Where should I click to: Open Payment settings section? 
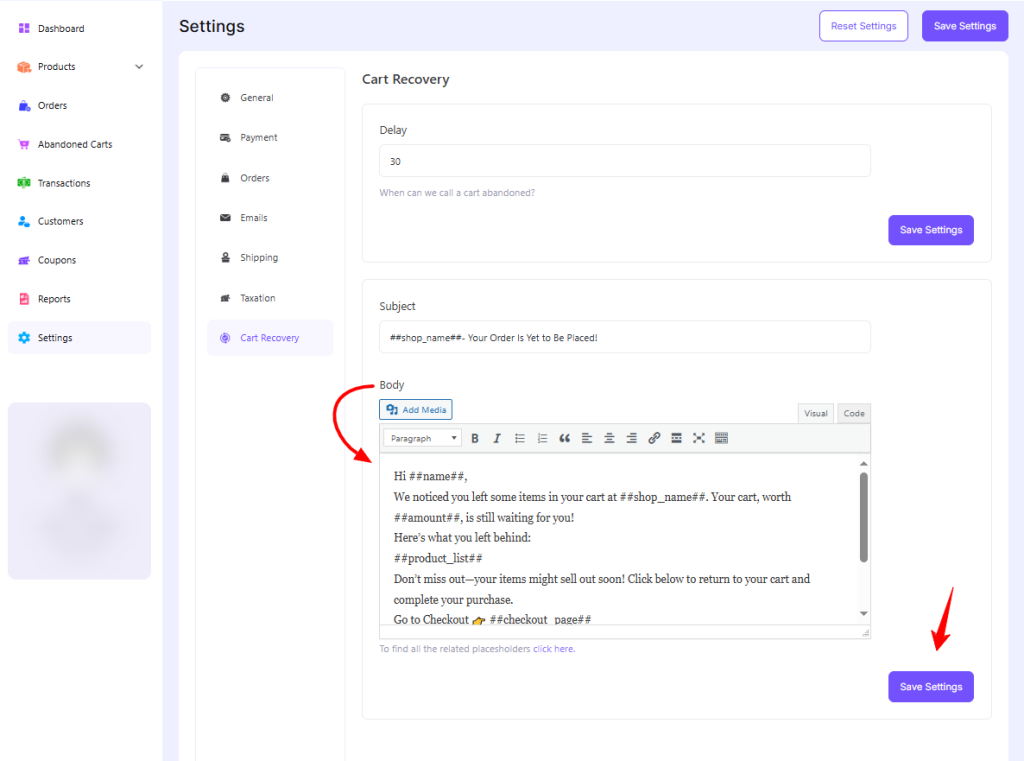(x=270, y=137)
